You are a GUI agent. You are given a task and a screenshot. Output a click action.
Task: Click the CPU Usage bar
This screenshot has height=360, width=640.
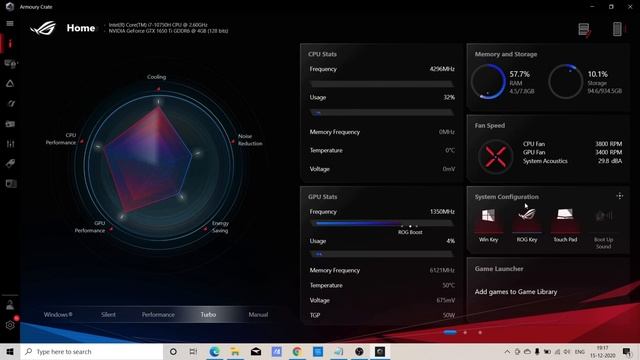coord(381,113)
